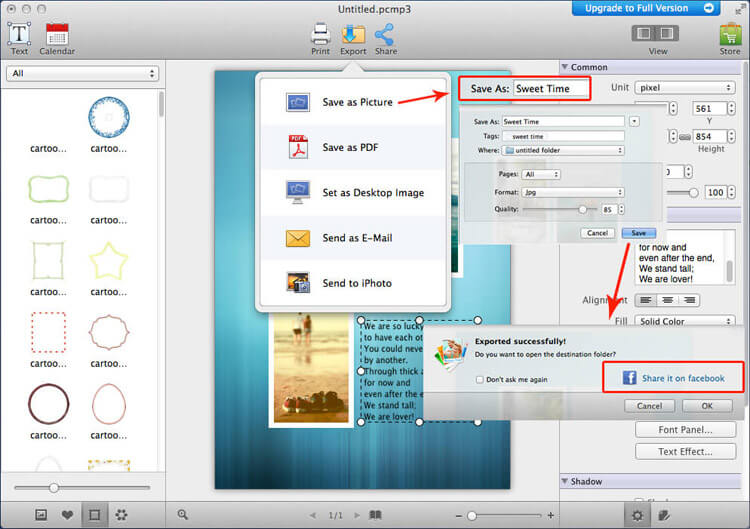Viewport: 750px width, 529px height.
Task: Open the frames tab icon
Action: (94, 515)
